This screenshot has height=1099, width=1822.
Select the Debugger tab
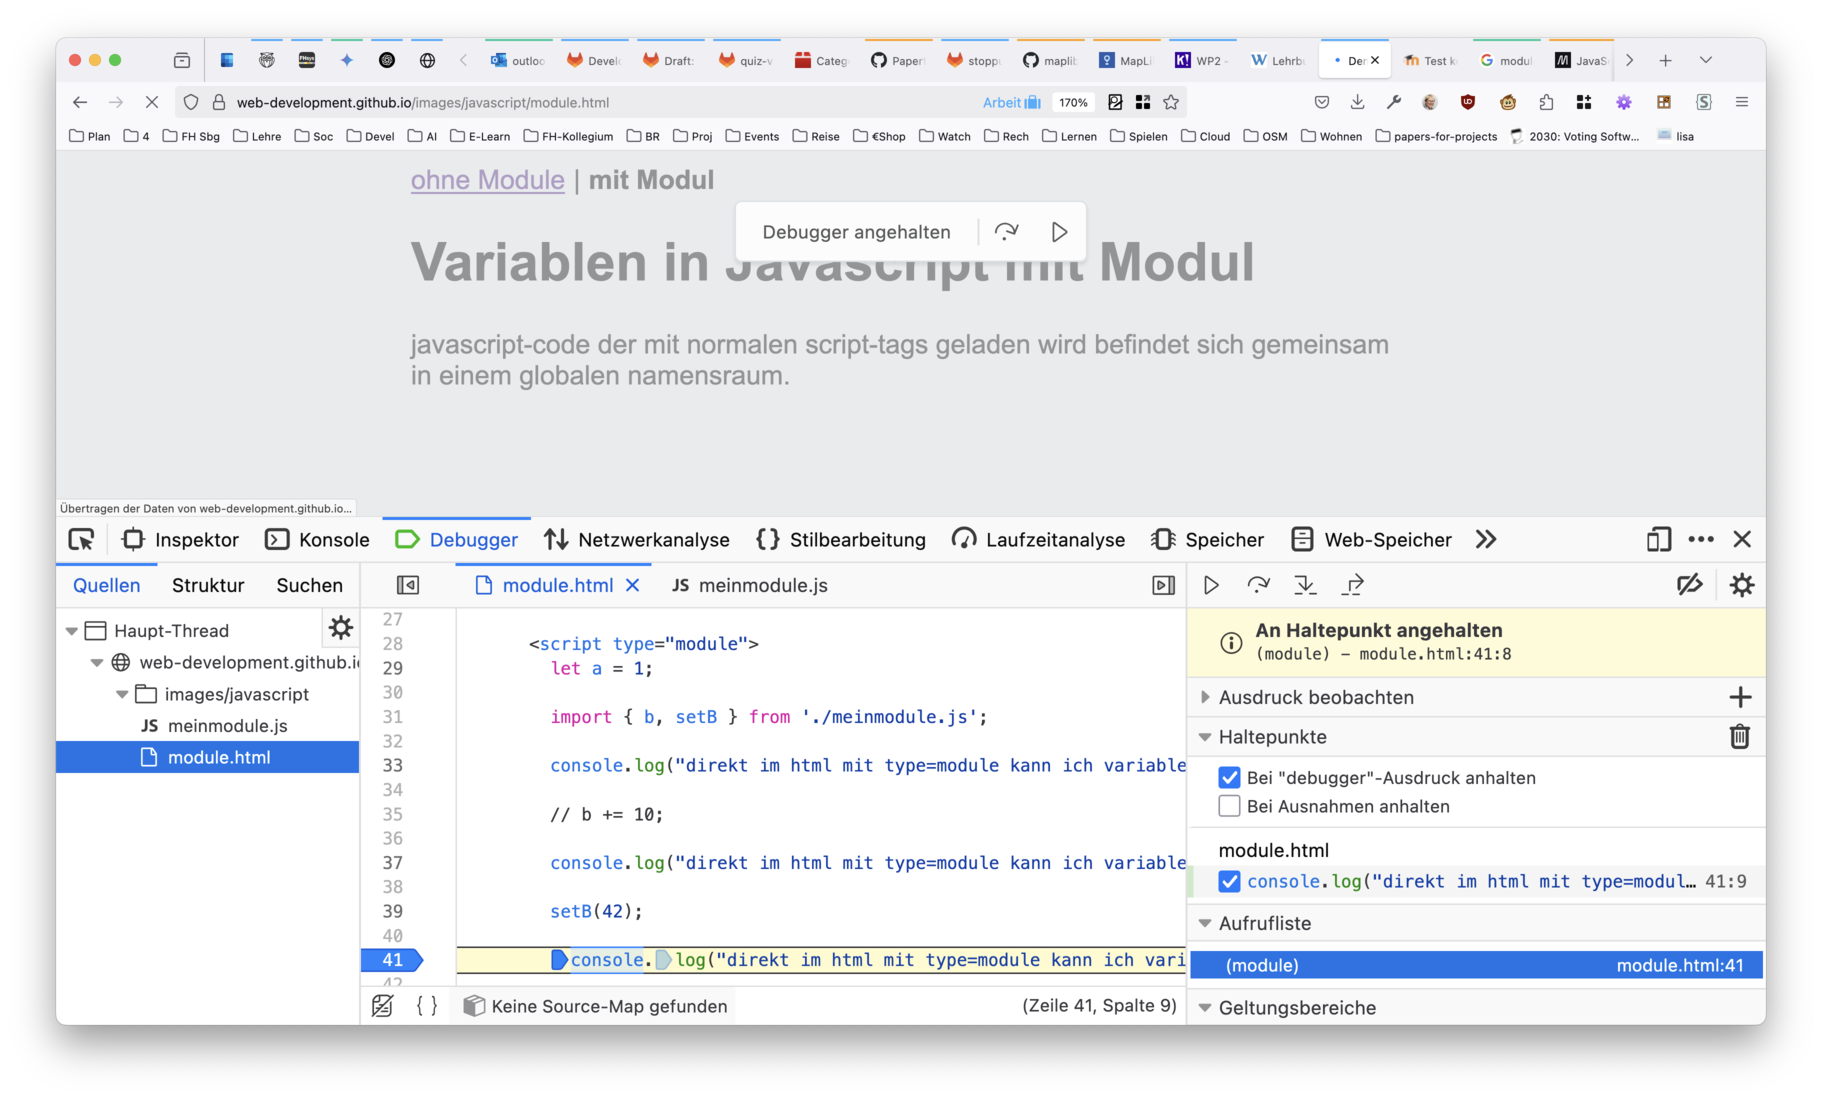coord(457,540)
